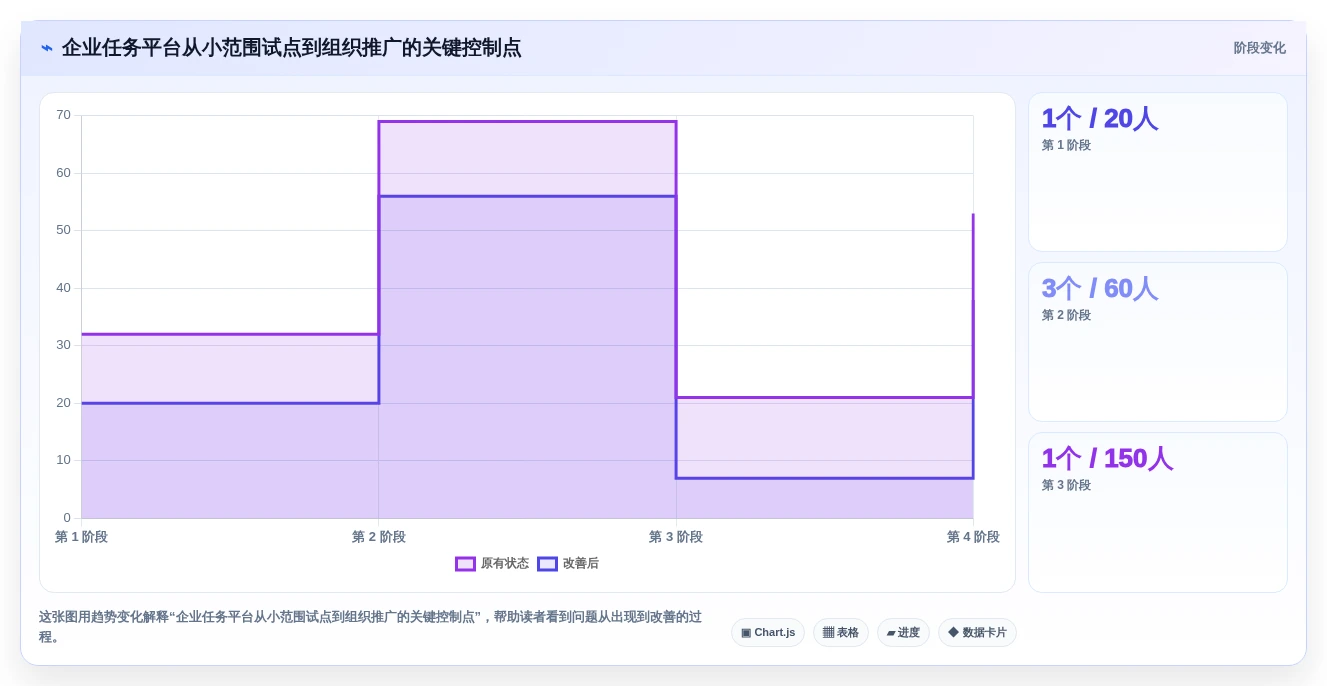Click the y-axis value 50

pyautogui.click(x=63, y=230)
